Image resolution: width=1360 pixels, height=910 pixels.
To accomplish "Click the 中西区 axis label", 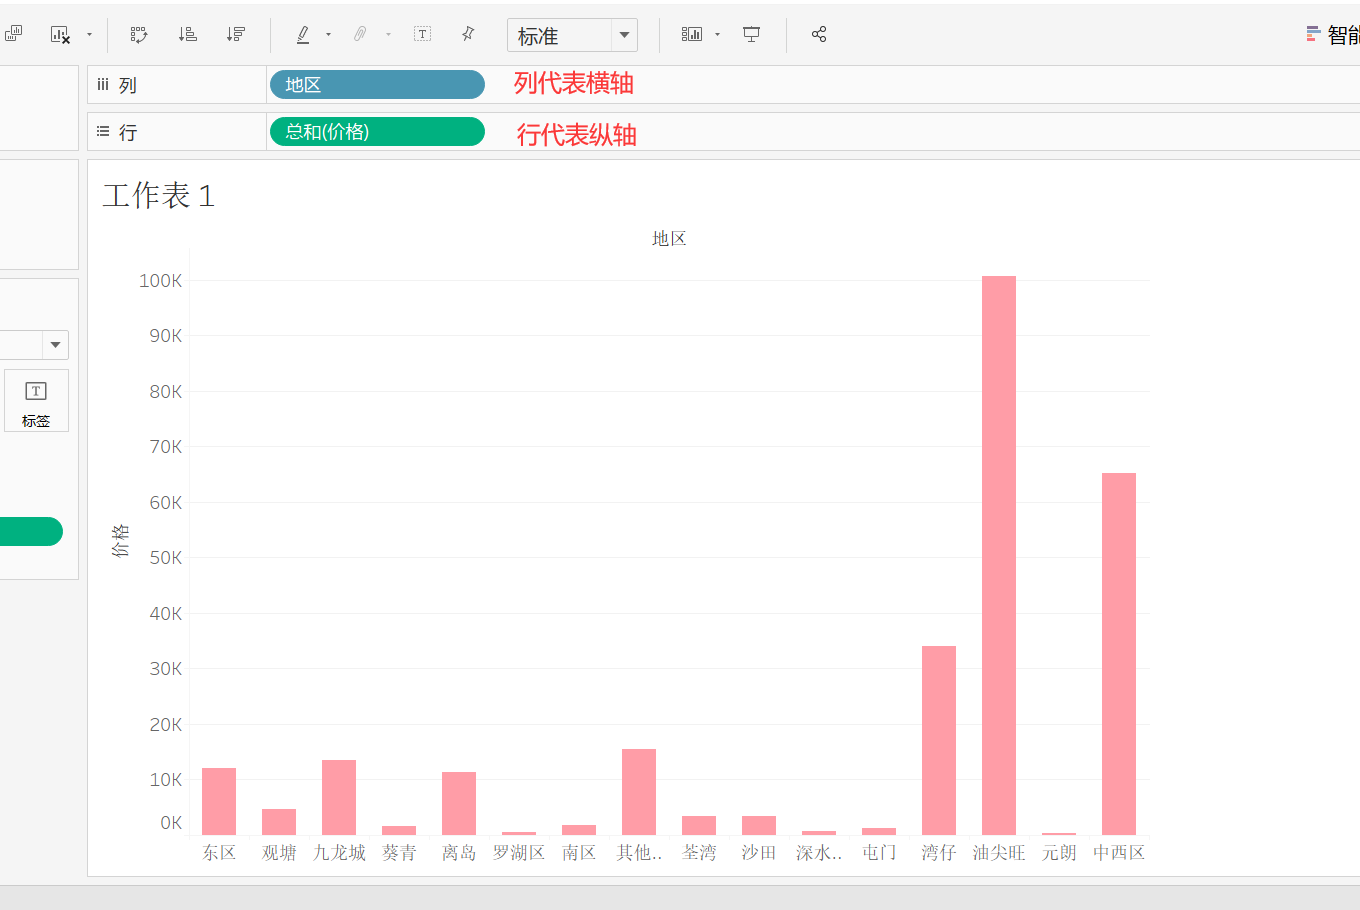I will [1119, 852].
